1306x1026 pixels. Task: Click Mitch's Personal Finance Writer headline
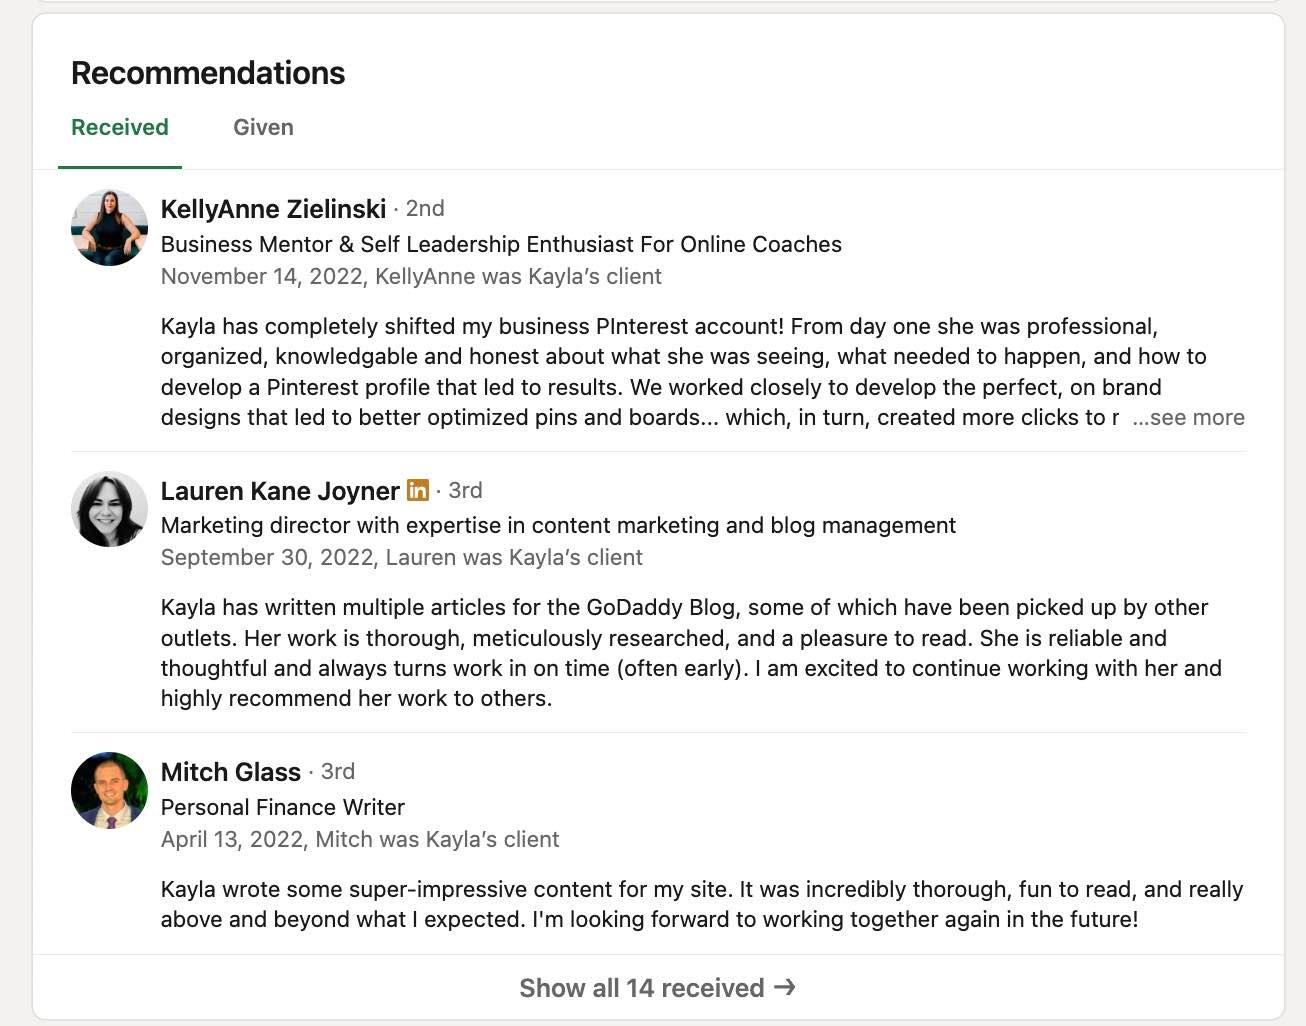click(x=283, y=807)
